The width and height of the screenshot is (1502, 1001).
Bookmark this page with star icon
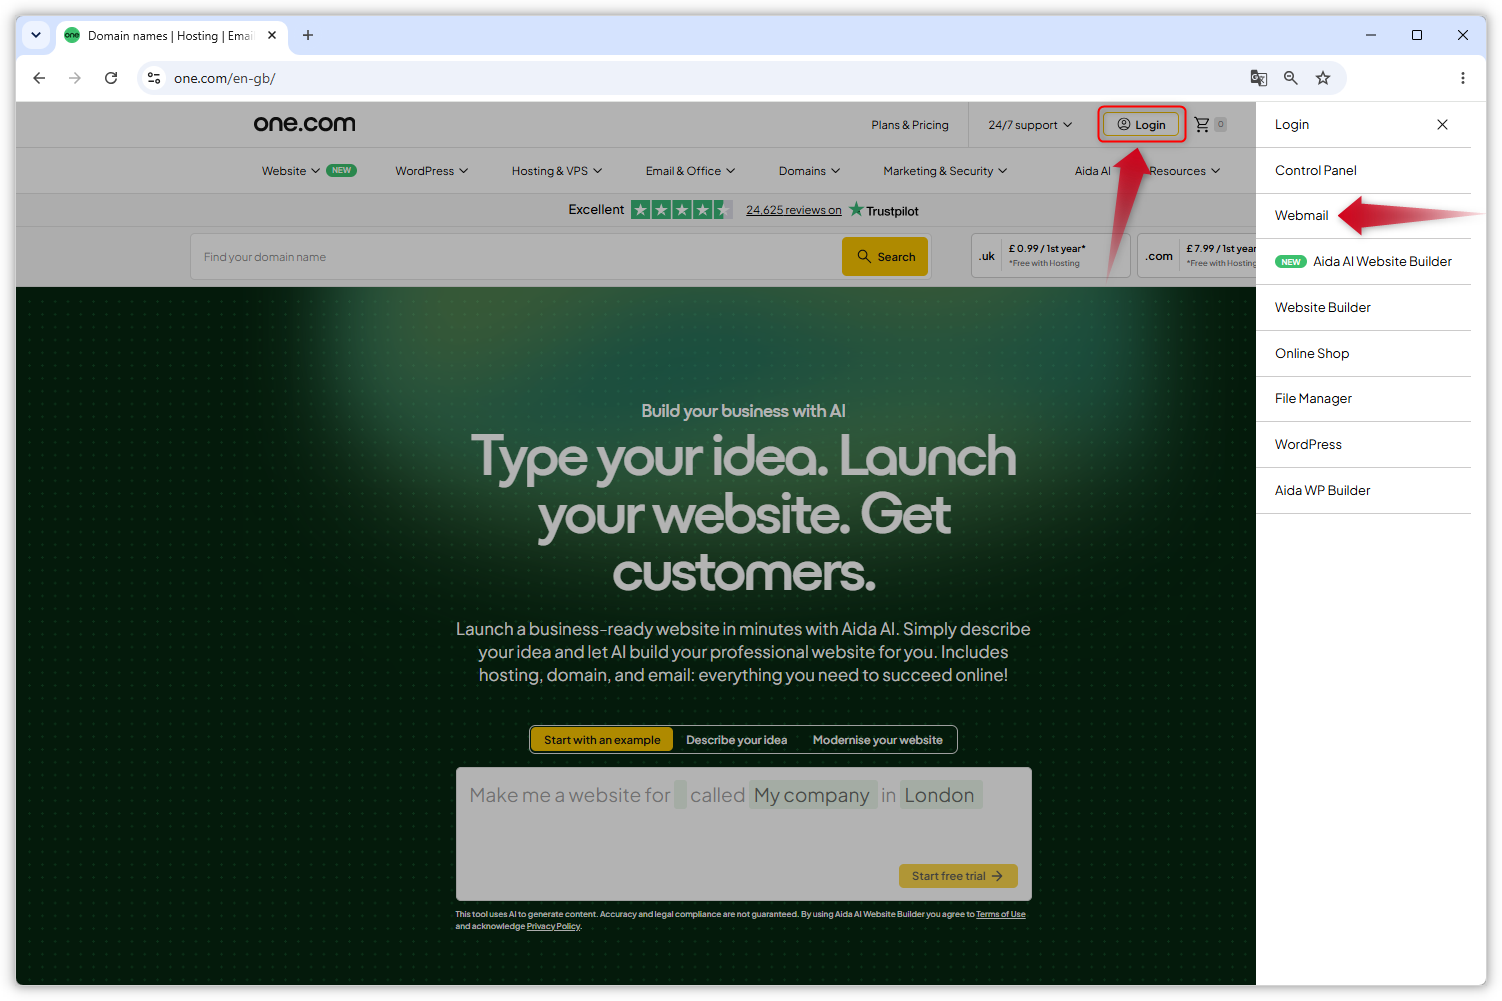click(x=1323, y=78)
